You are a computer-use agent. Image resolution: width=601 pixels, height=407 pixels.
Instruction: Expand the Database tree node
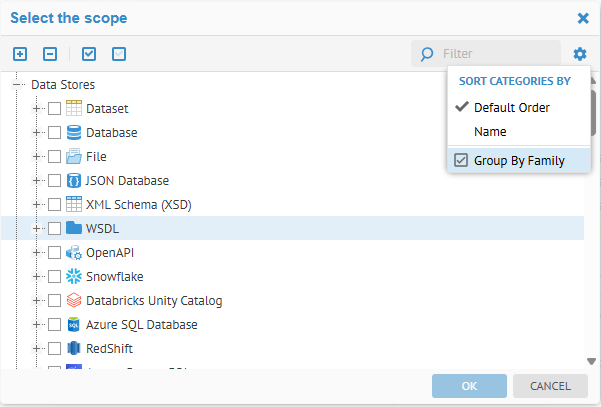[38, 133]
